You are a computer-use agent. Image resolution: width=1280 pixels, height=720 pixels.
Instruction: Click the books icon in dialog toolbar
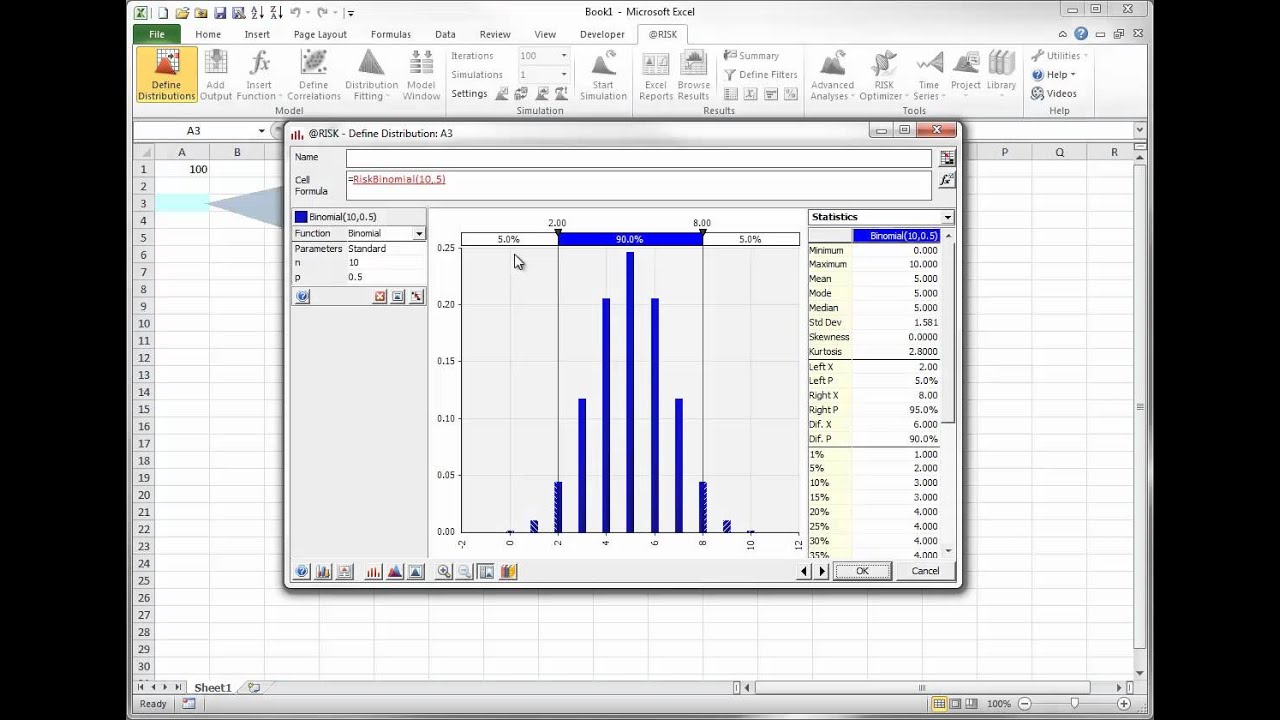click(x=508, y=571)
